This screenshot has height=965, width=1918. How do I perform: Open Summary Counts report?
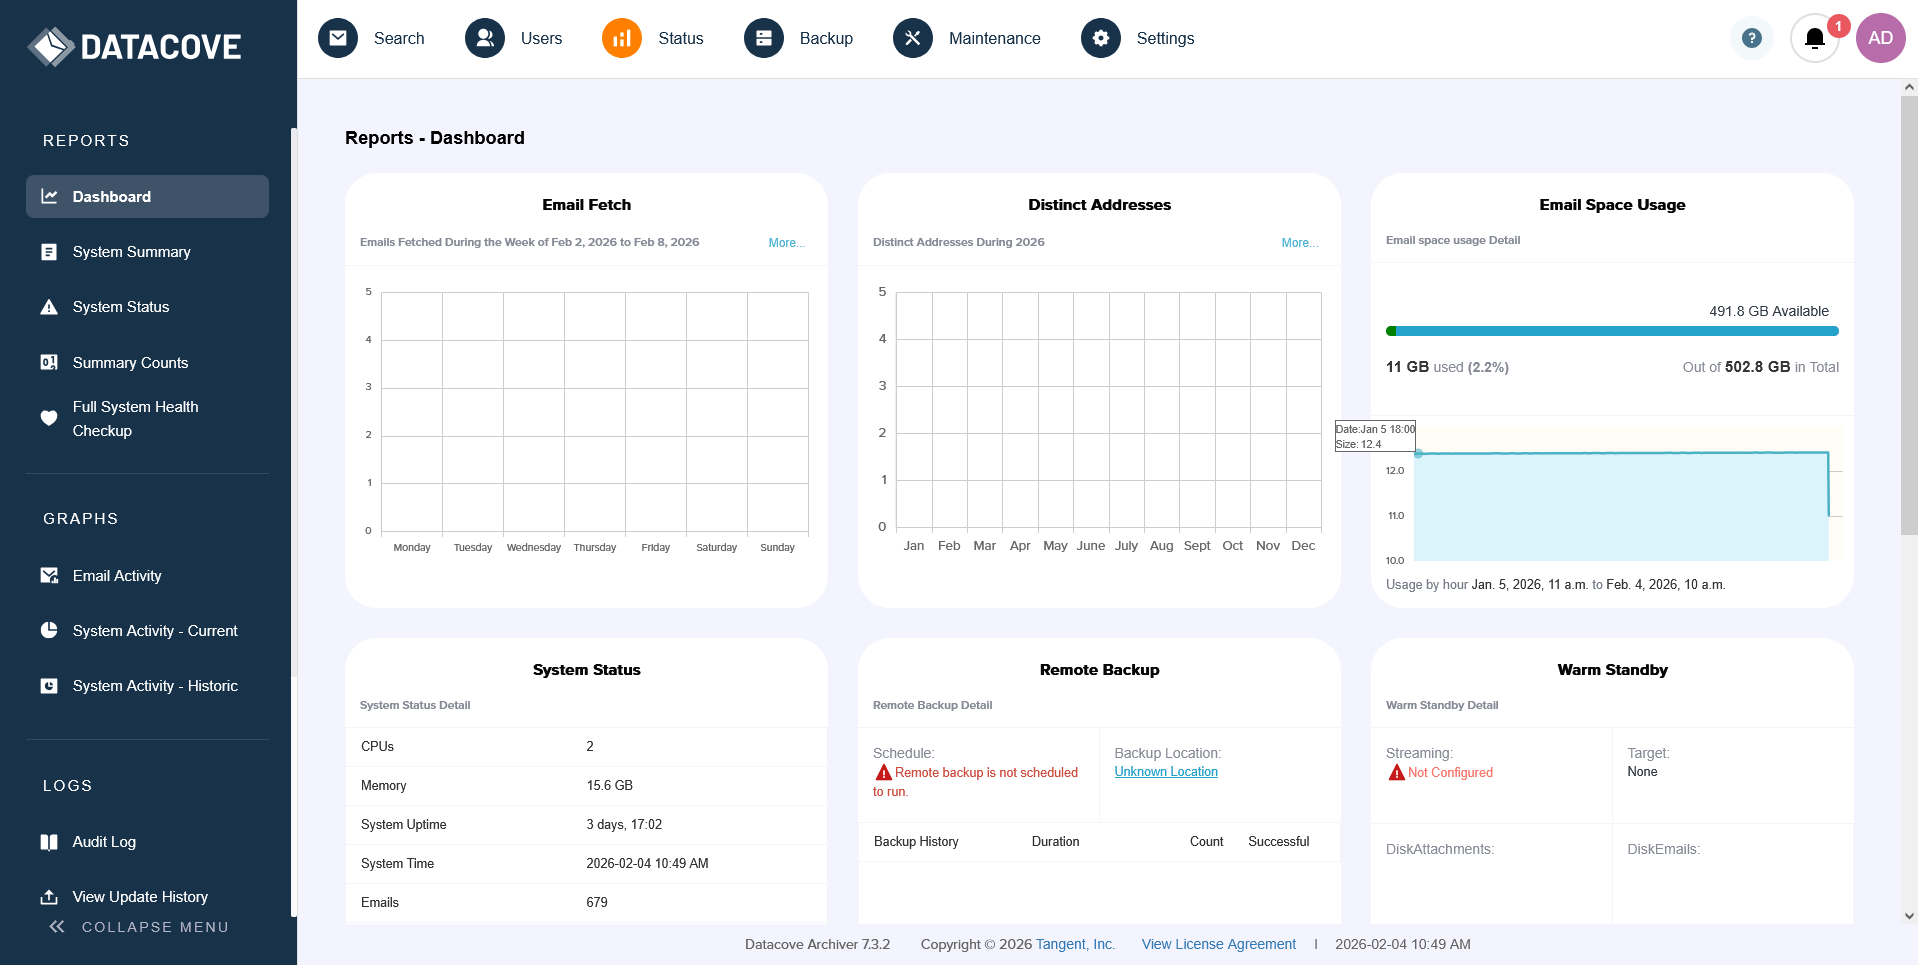tap(130, 363)
